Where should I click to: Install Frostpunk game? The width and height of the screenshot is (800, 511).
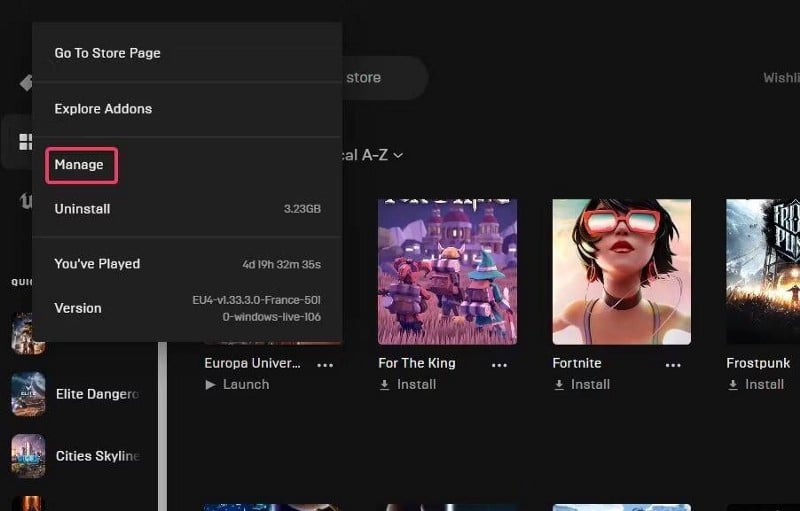pos(756,385)
